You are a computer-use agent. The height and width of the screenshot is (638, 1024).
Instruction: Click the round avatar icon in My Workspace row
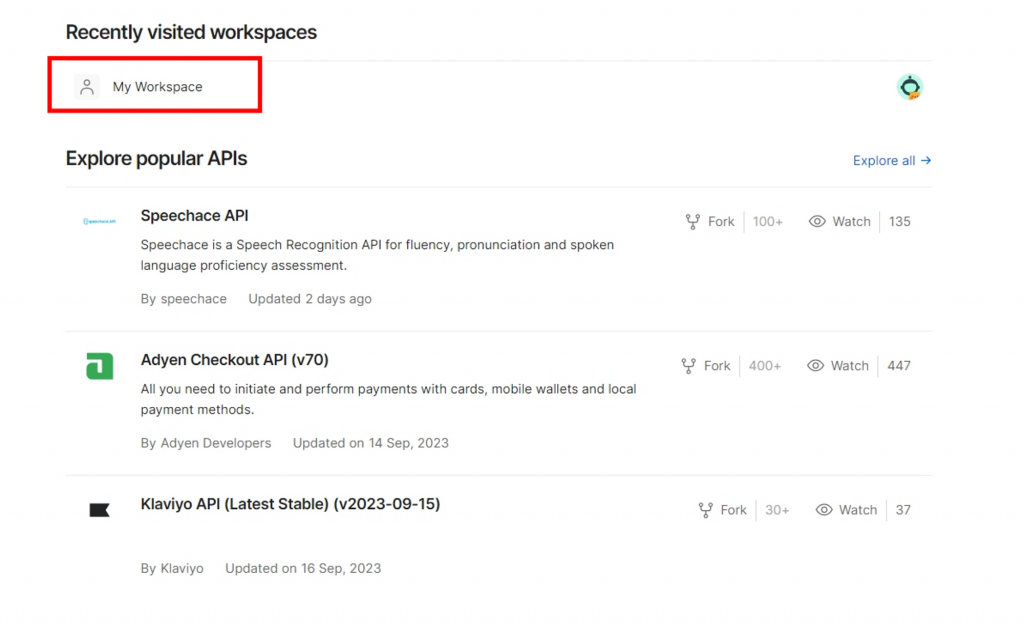[x=910, y=87]
